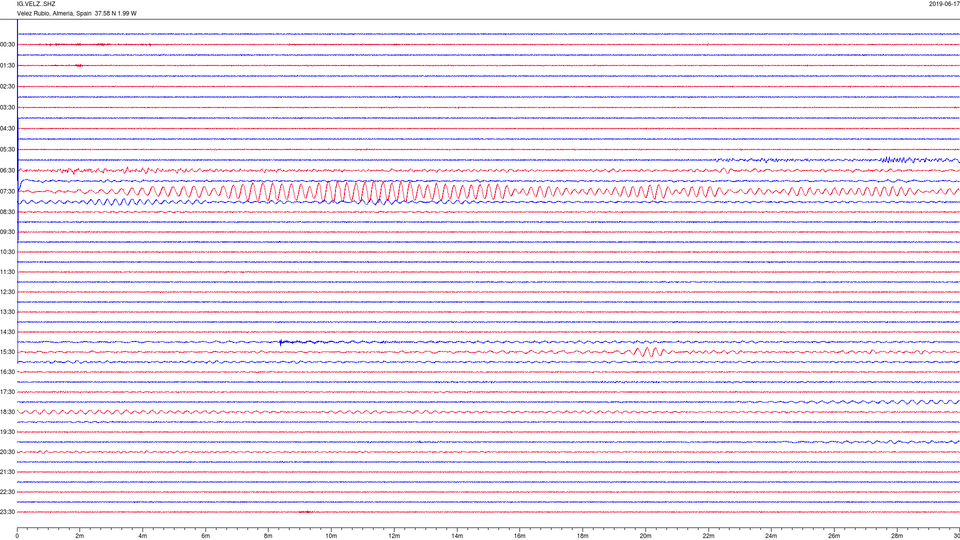Click the 0 tick on time axis
The width and height of the screenshot is (960, 540).
[17, 536]
